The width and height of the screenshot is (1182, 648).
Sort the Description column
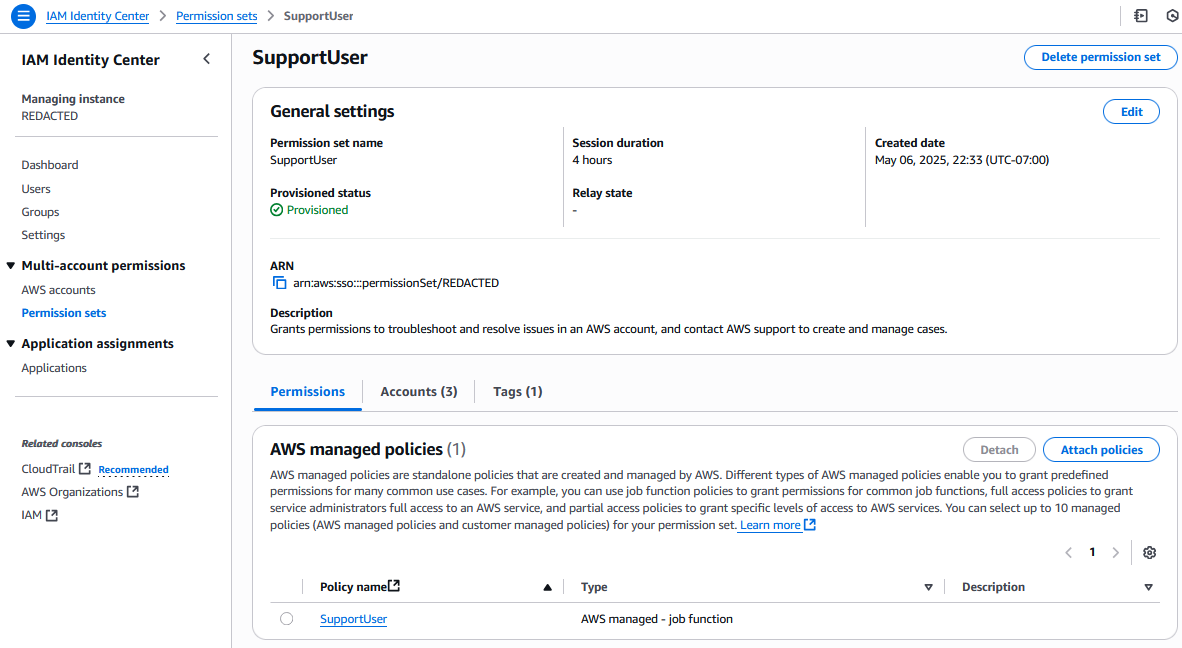[x=1148, y=587]
